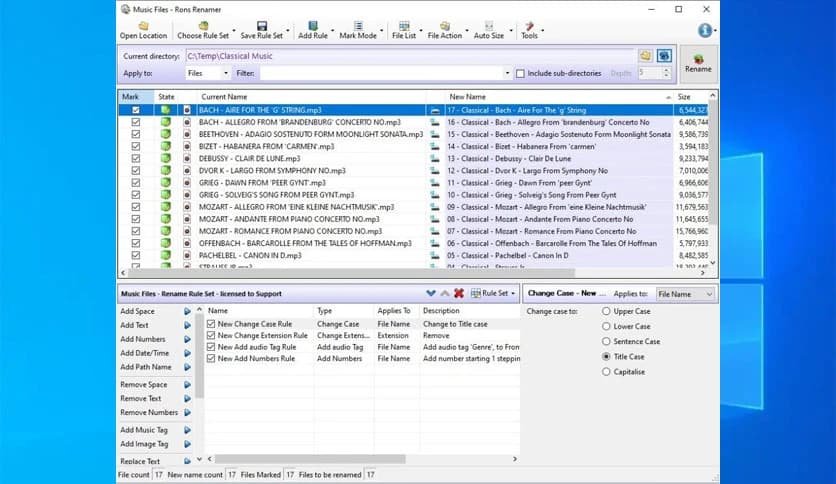Enable Include sub-directories checkbox
Image resolution: width=836 pixels, height=484 pixels.
(520, 73)
